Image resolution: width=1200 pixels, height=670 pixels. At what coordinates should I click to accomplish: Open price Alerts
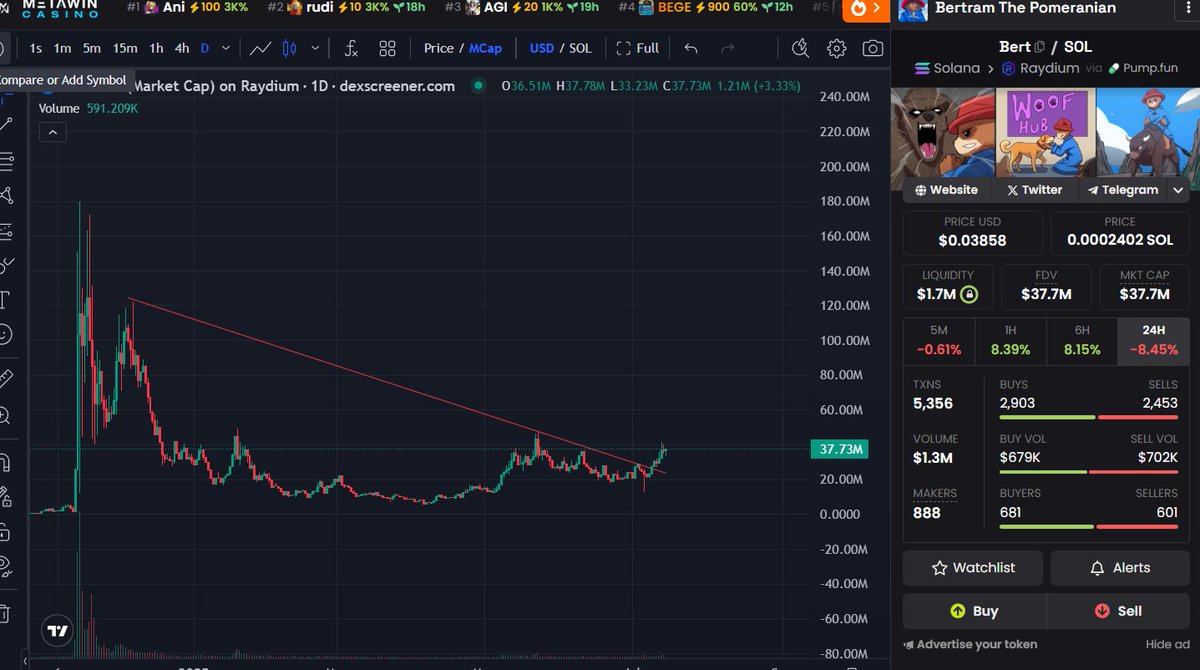[x=1120, y=568]
